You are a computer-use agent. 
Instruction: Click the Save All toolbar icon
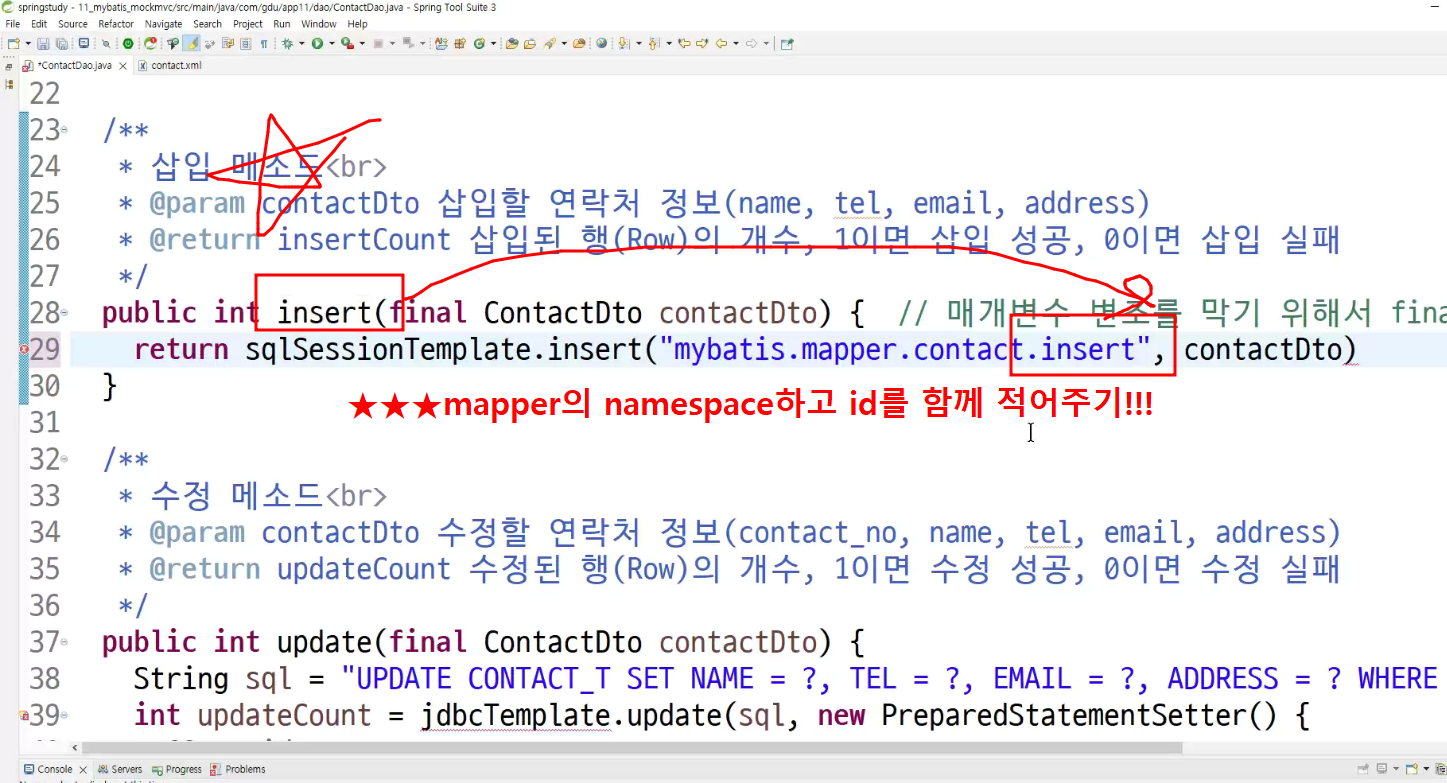(x=61, y=44)
